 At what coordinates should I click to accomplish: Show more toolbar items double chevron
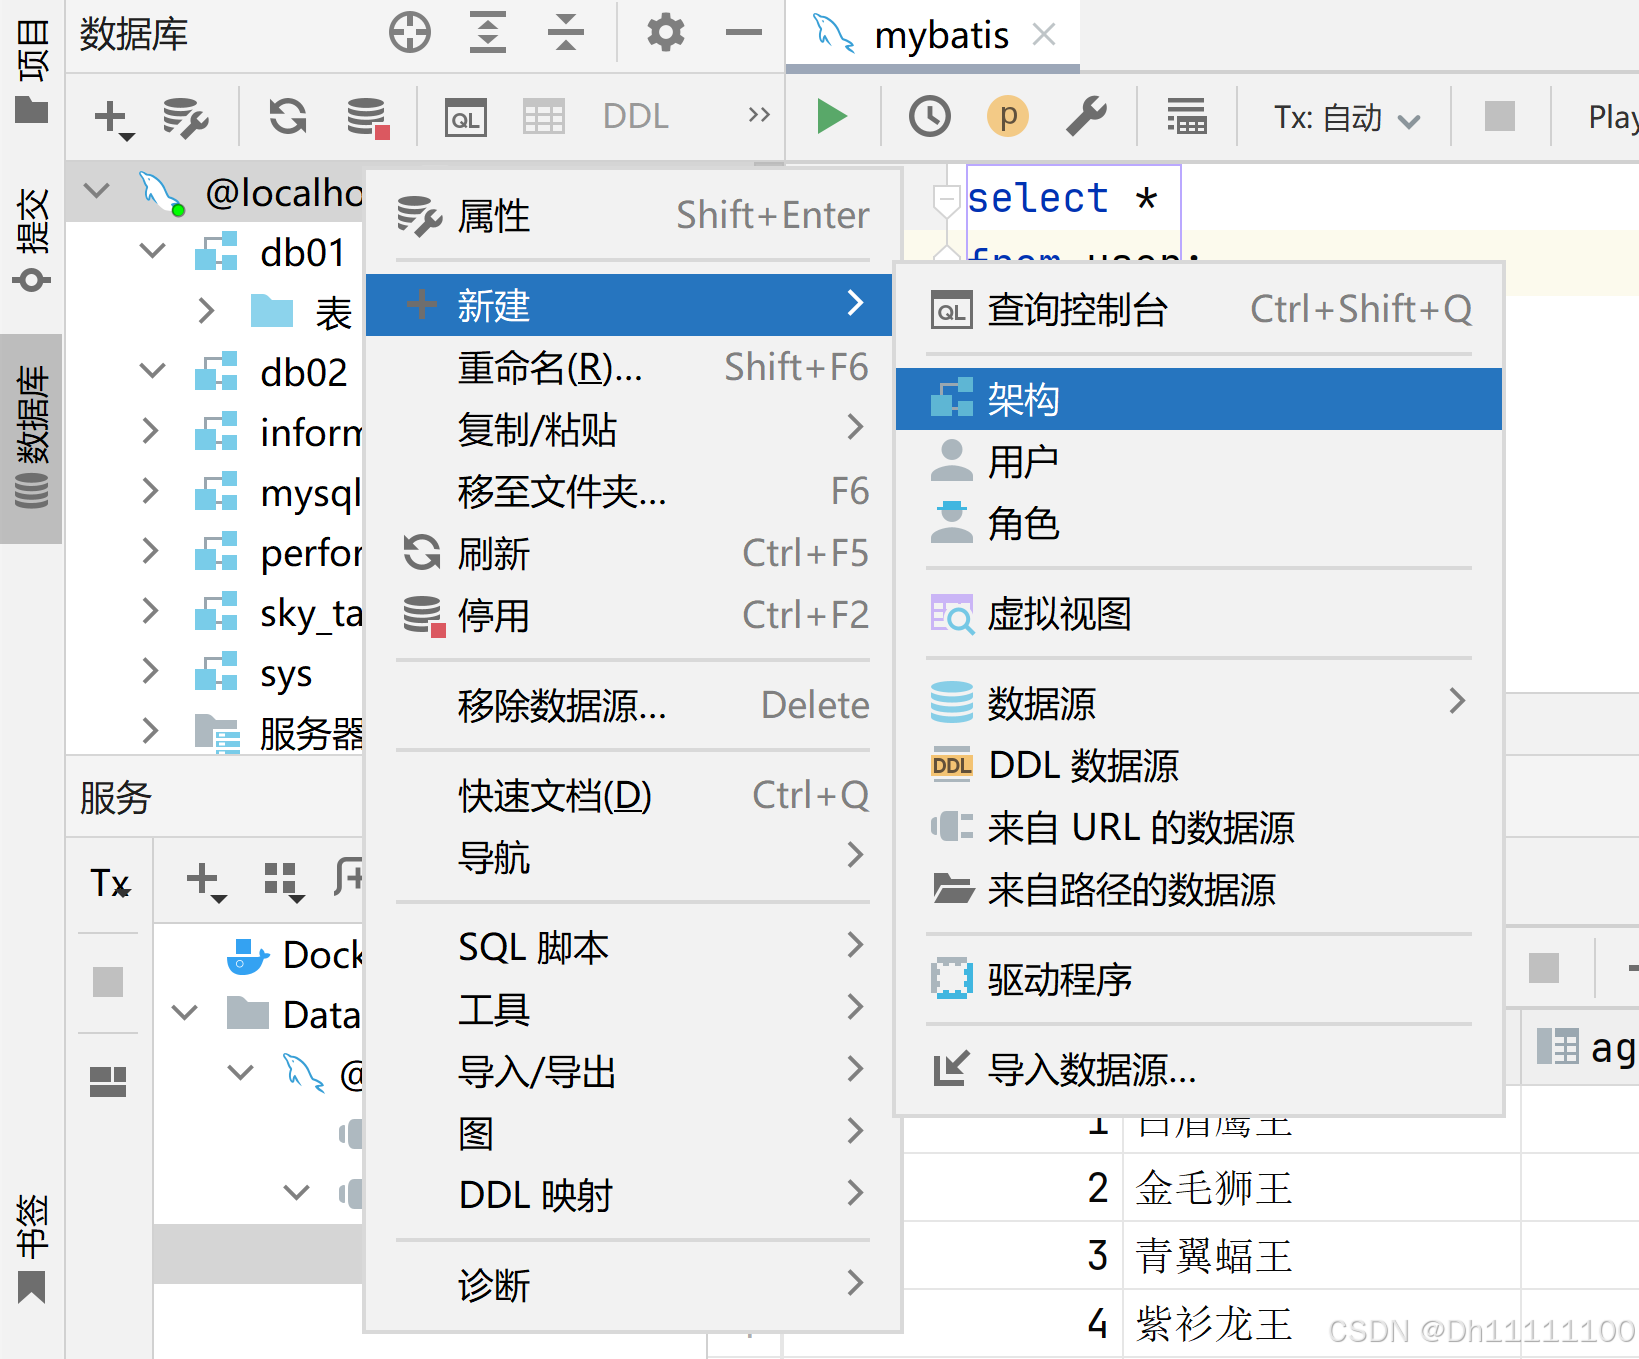click(x=759, y=115)
